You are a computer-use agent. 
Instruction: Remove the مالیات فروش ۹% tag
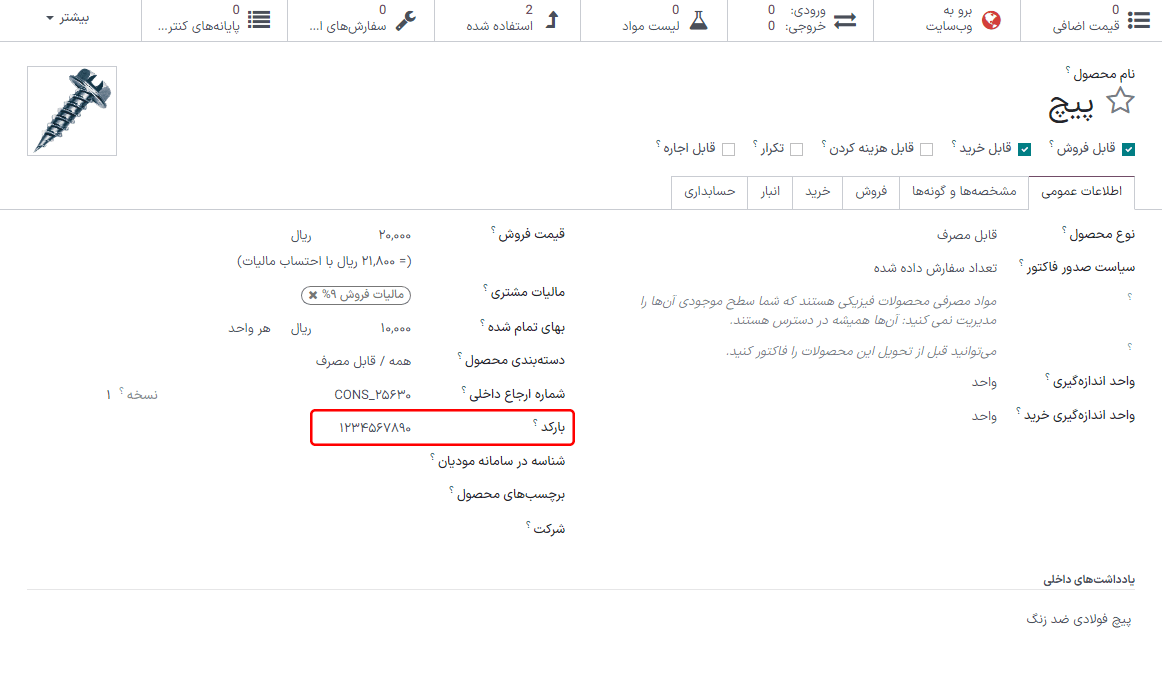pos(313,295)
